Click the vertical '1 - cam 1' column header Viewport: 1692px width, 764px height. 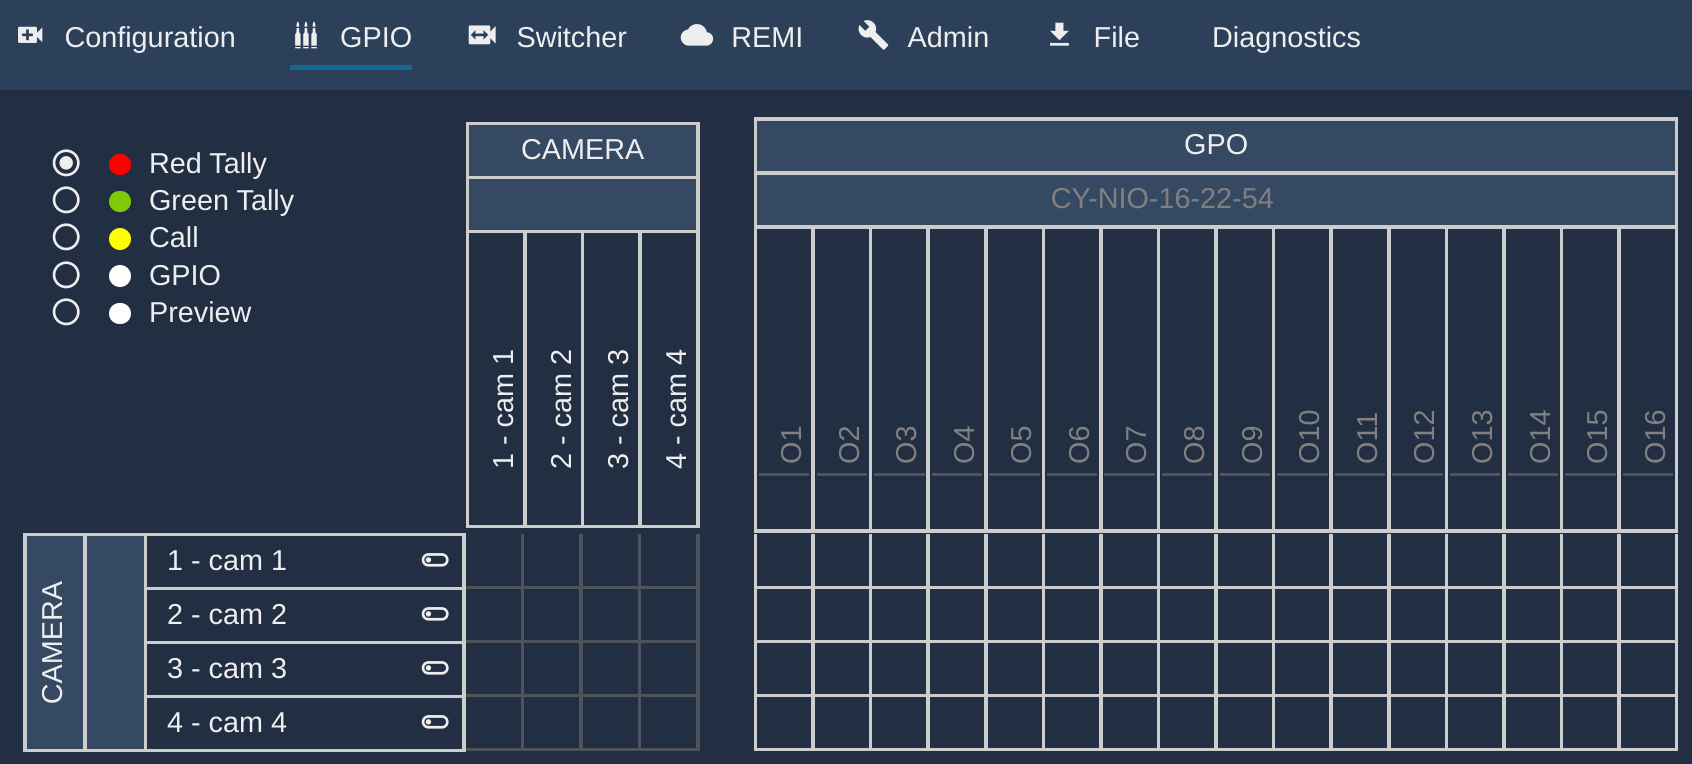pyautogui.click(x=496, y=379)
